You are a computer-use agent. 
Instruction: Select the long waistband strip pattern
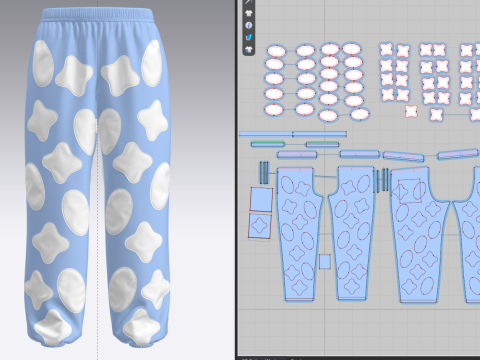tap(293, 134)
